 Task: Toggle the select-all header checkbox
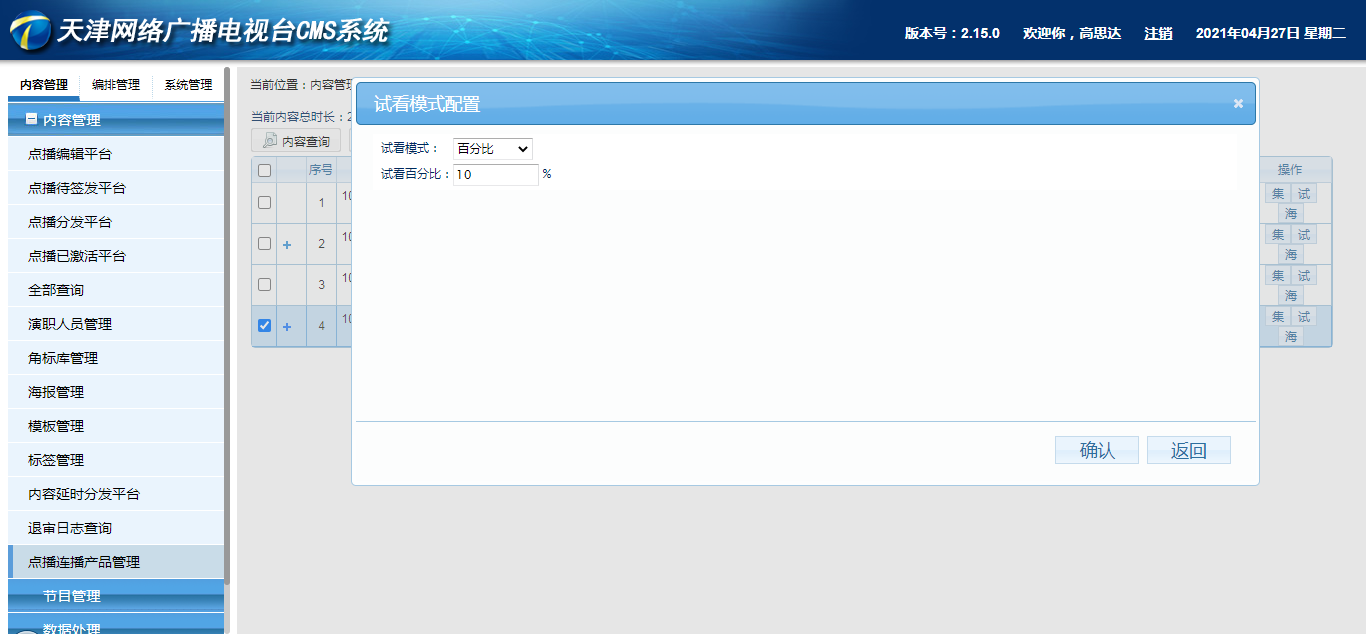264,170
